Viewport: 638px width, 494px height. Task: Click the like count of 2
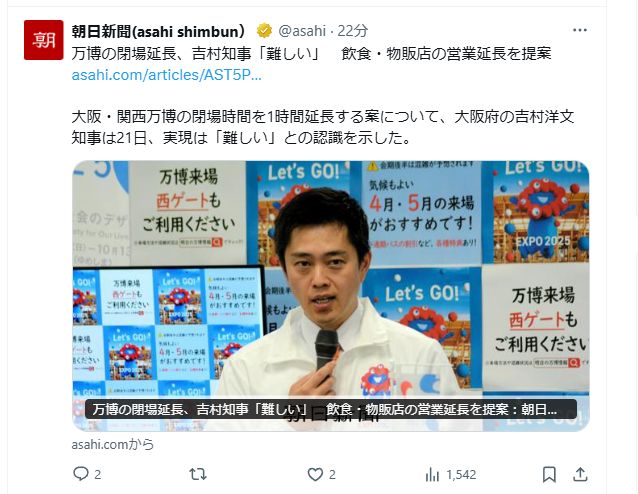coord(332,475)
